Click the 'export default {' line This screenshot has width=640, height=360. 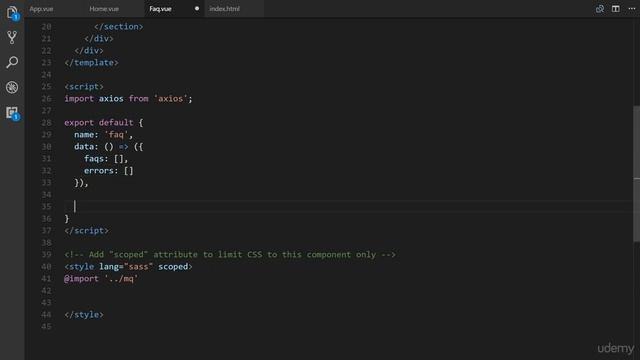(x=104, y=122)
